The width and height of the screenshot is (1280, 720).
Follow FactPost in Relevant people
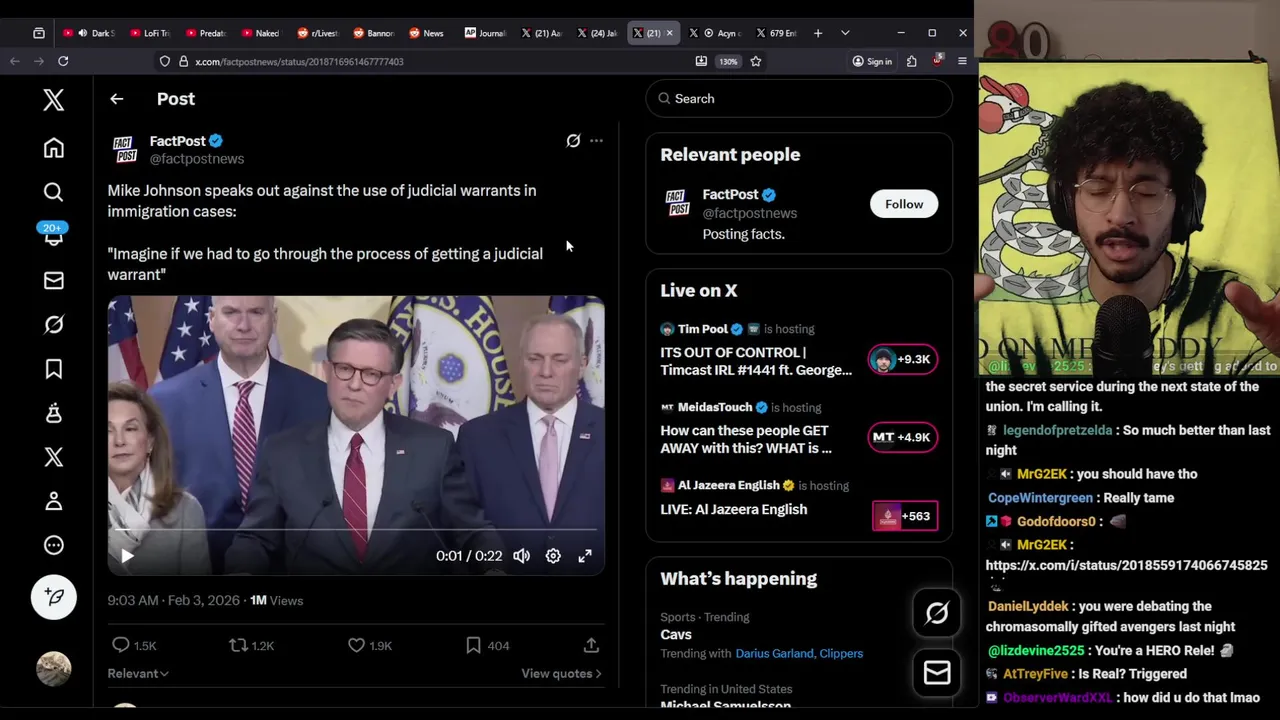[904, 204]
